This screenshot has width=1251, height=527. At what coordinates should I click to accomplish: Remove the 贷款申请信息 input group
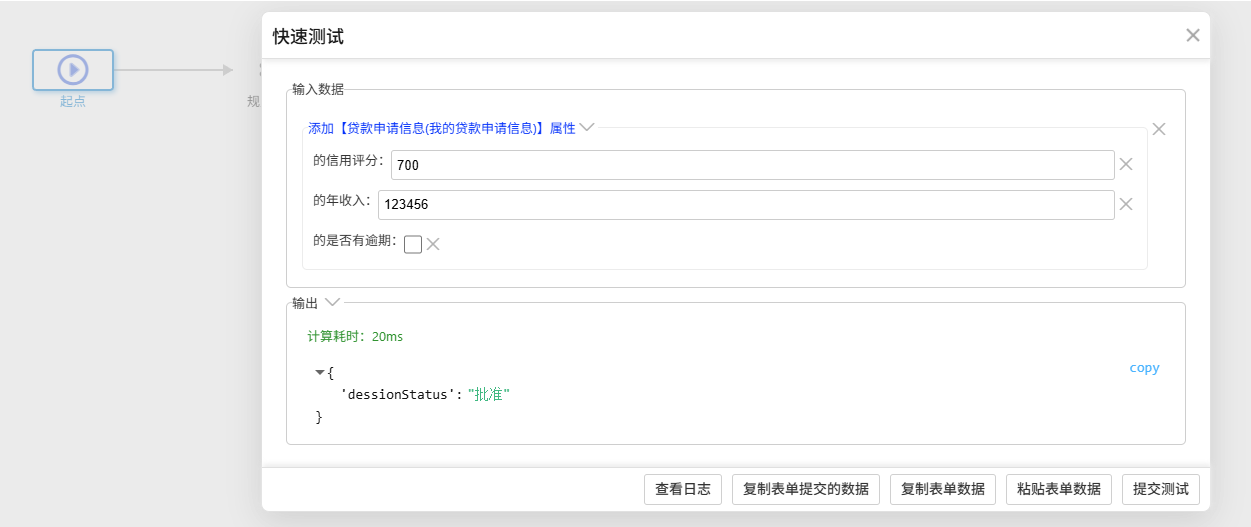coord(1159,129)
